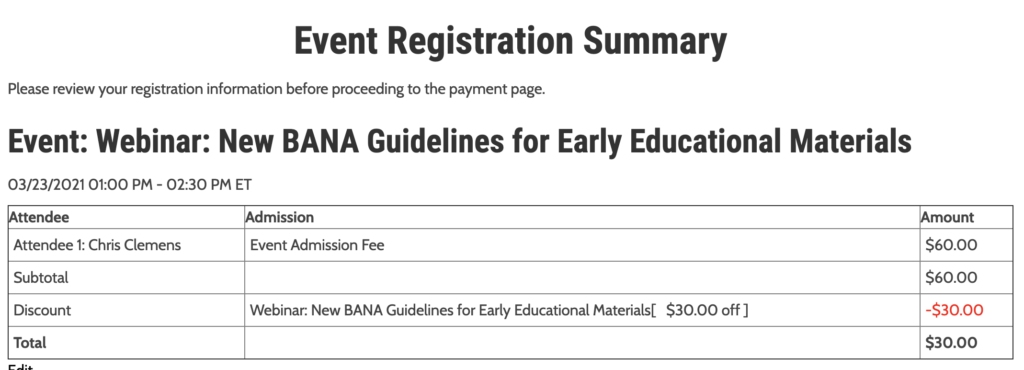
Task: Click the red -$30.00 discount amount
Action: tap(954, 310)
